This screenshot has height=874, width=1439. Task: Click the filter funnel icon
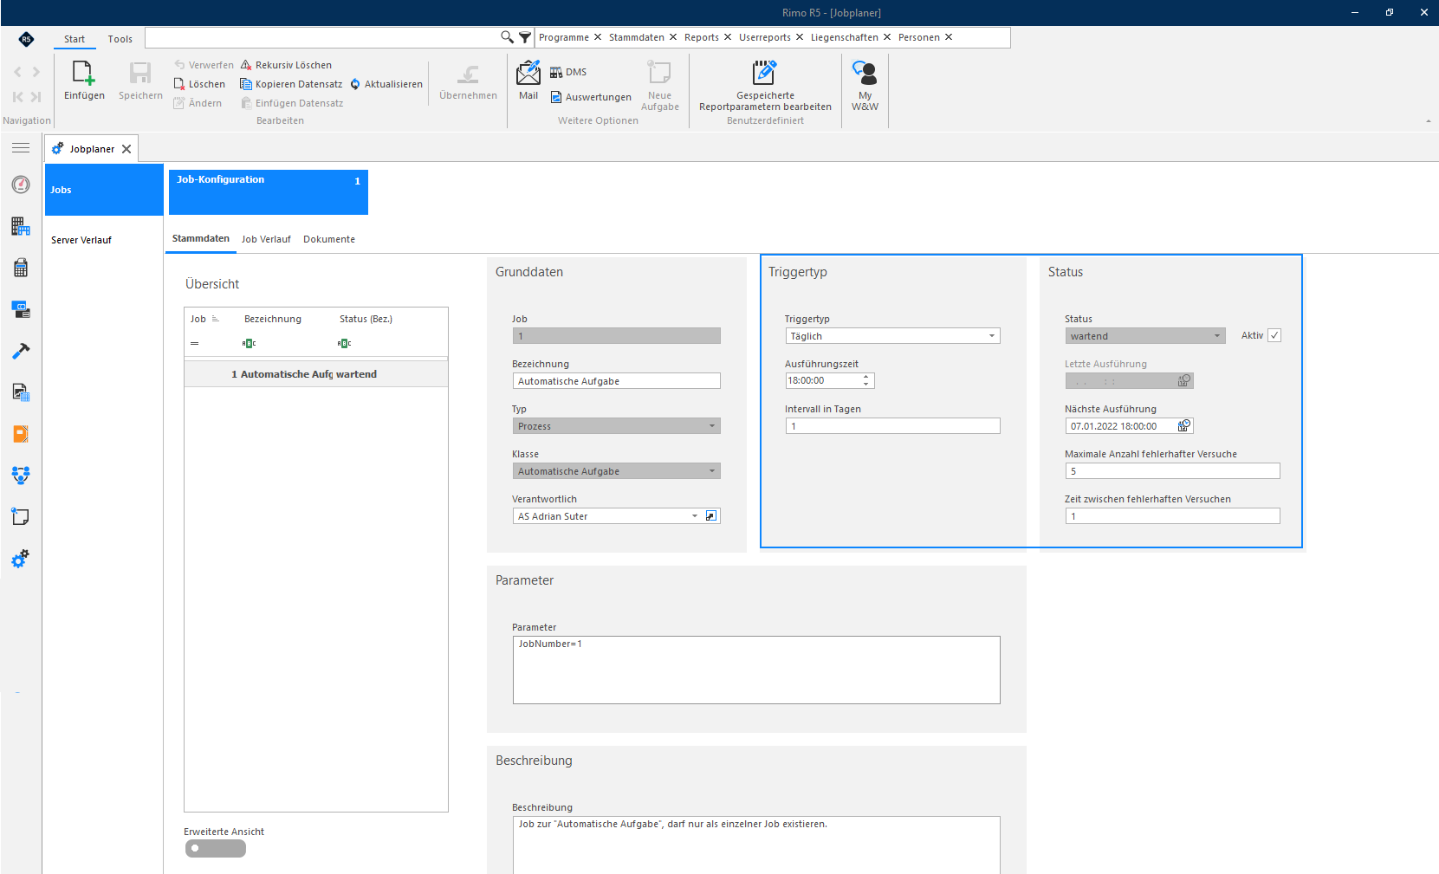point(524,37)
